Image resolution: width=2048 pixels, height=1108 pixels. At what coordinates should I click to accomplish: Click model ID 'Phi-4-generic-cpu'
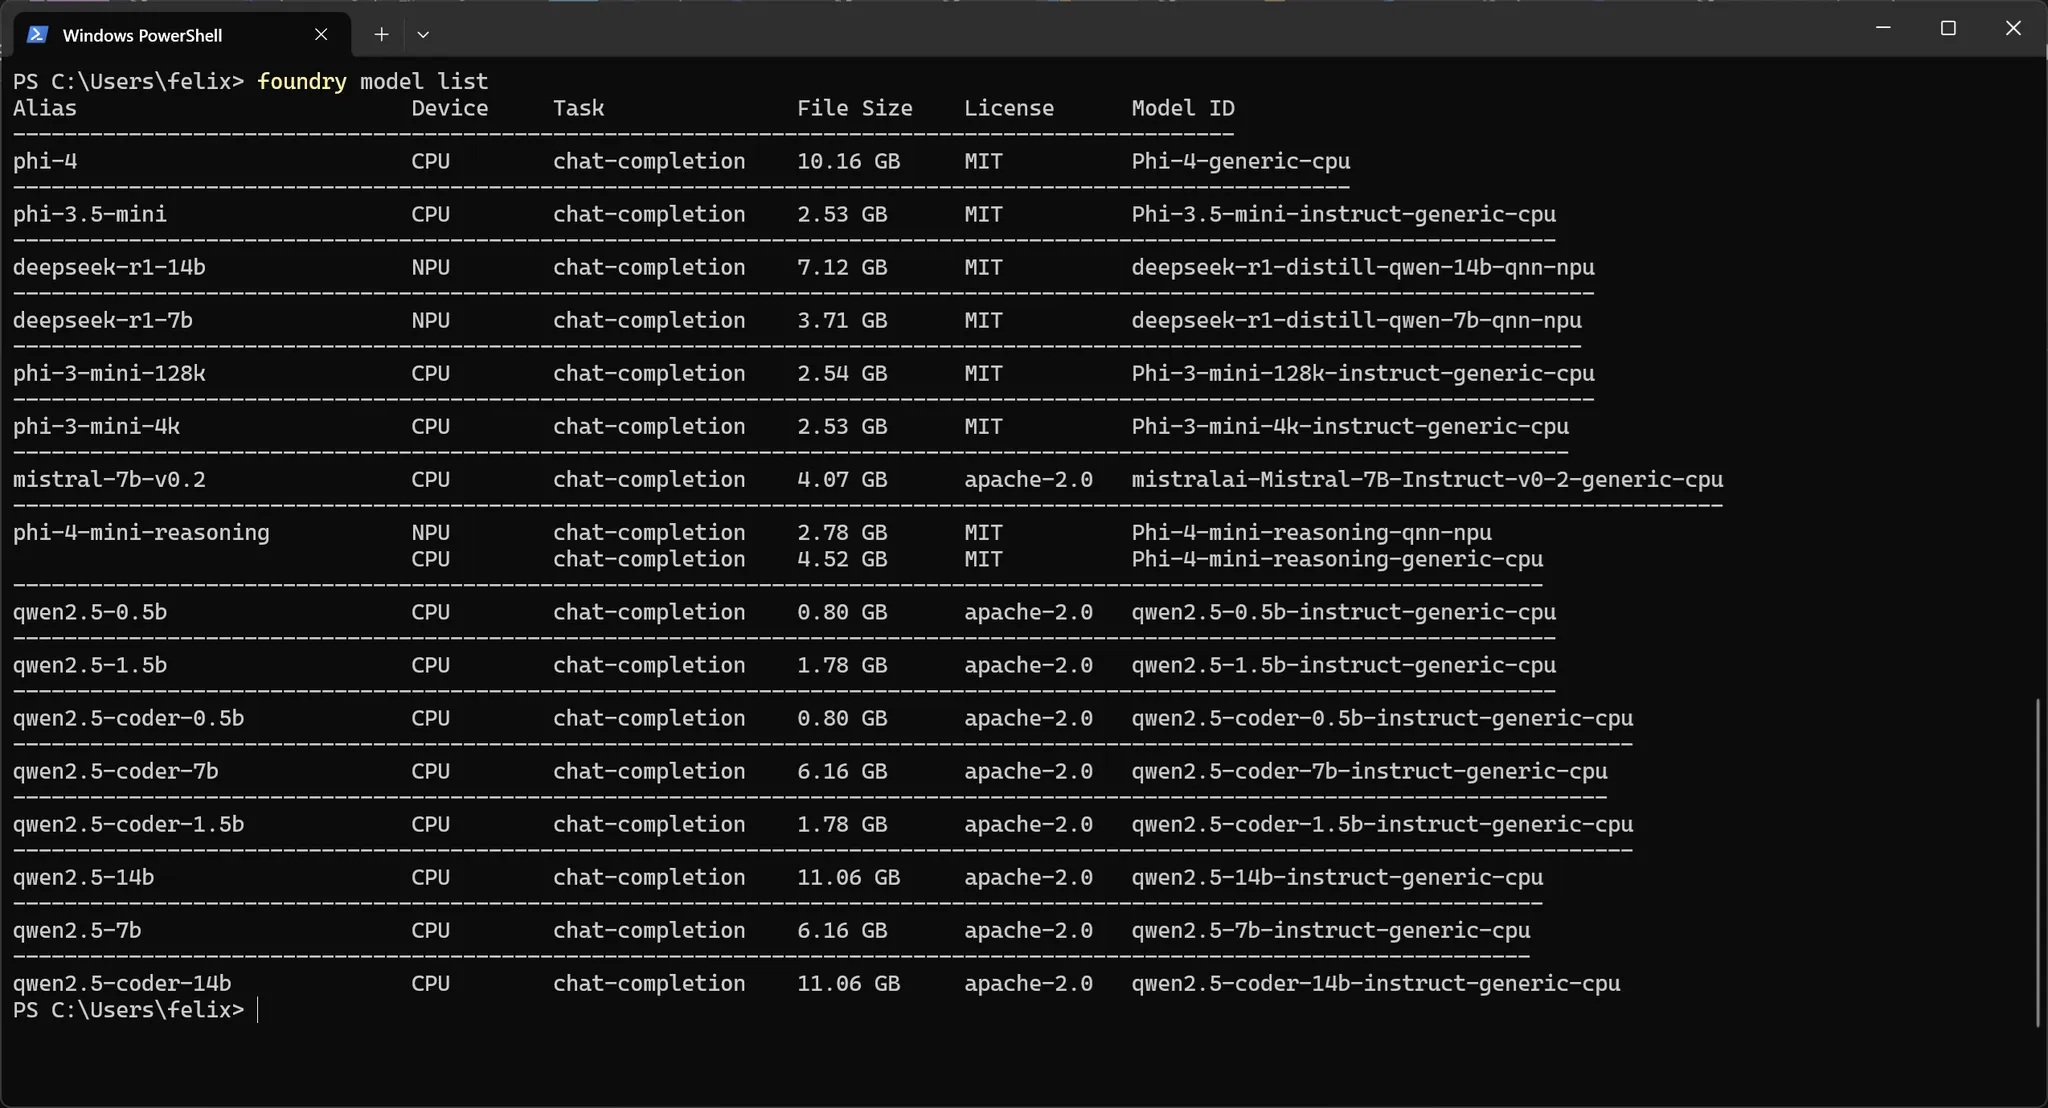(x=1241, y=161)
